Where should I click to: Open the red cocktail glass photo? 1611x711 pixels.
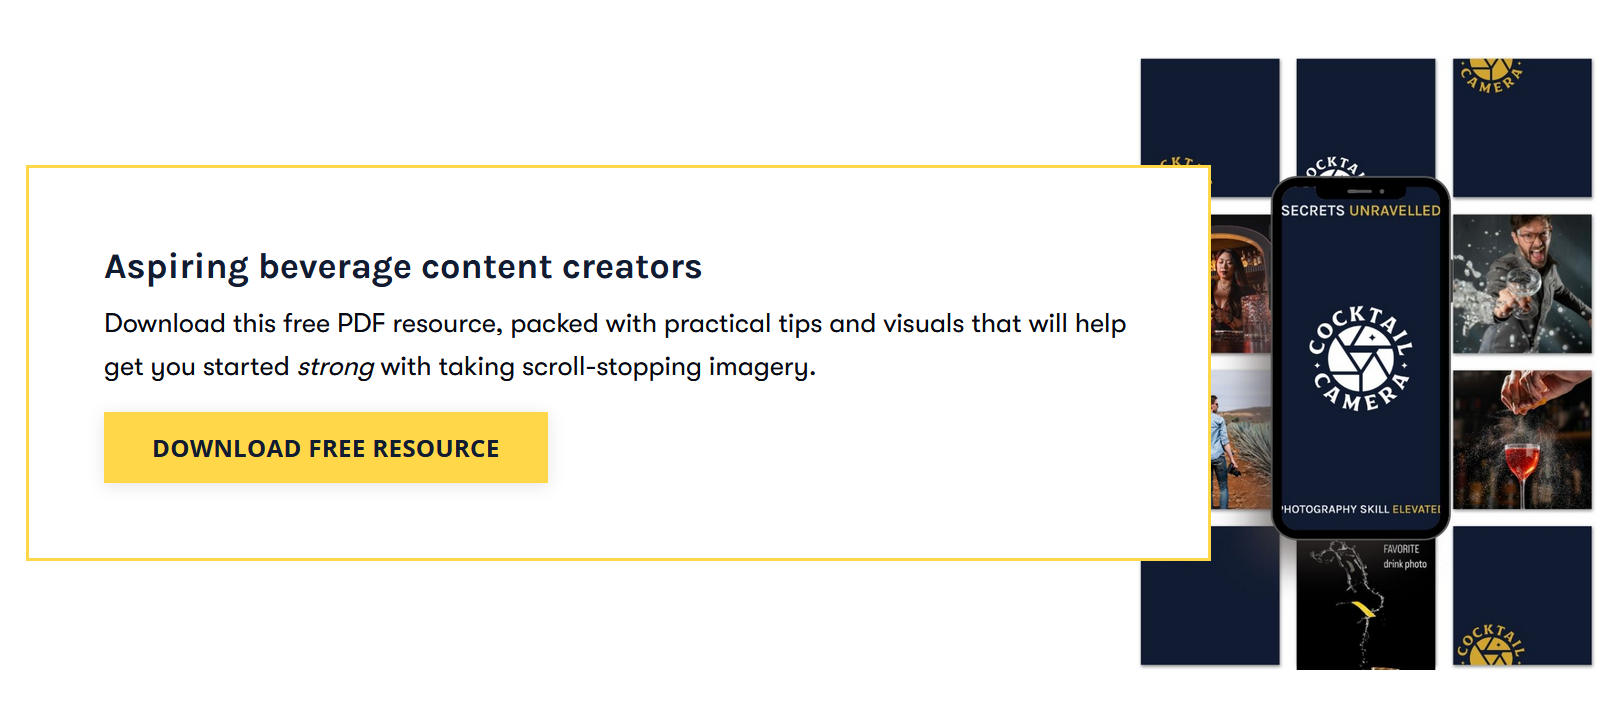coord(1521,440)
